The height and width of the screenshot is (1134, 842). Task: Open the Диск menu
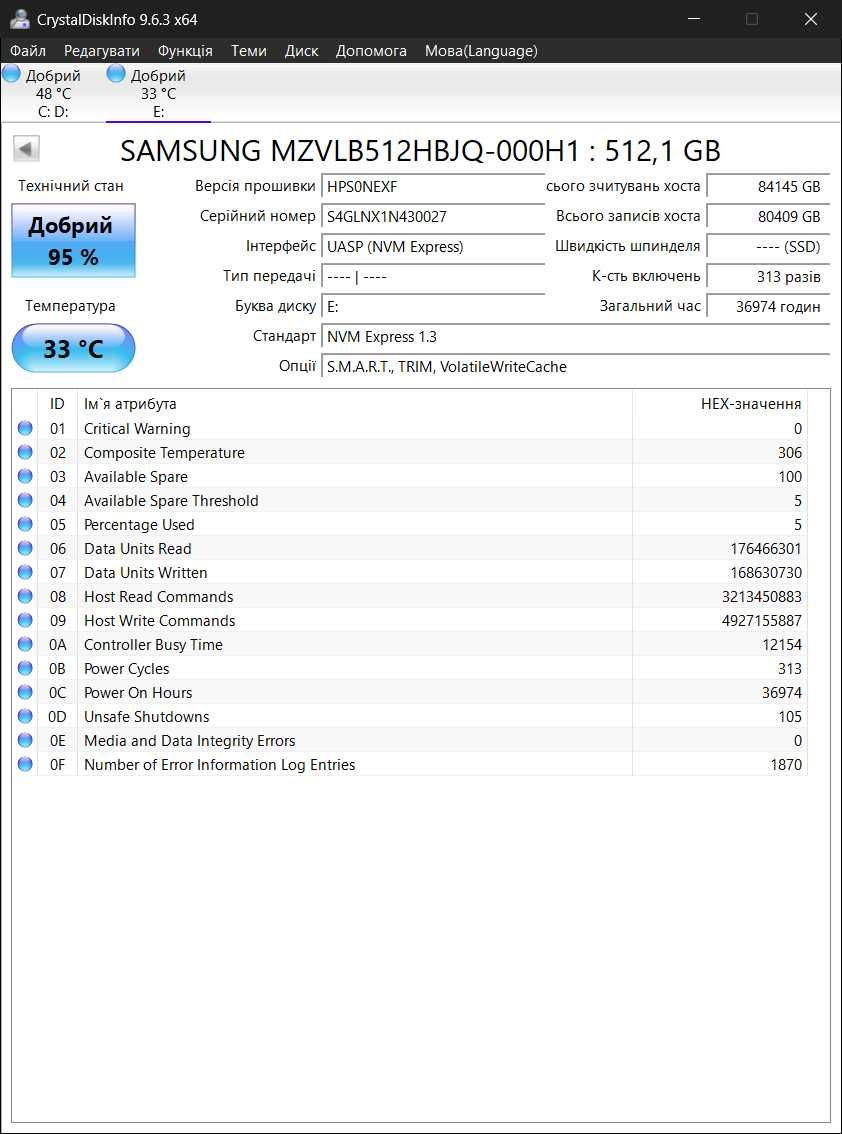302,51
